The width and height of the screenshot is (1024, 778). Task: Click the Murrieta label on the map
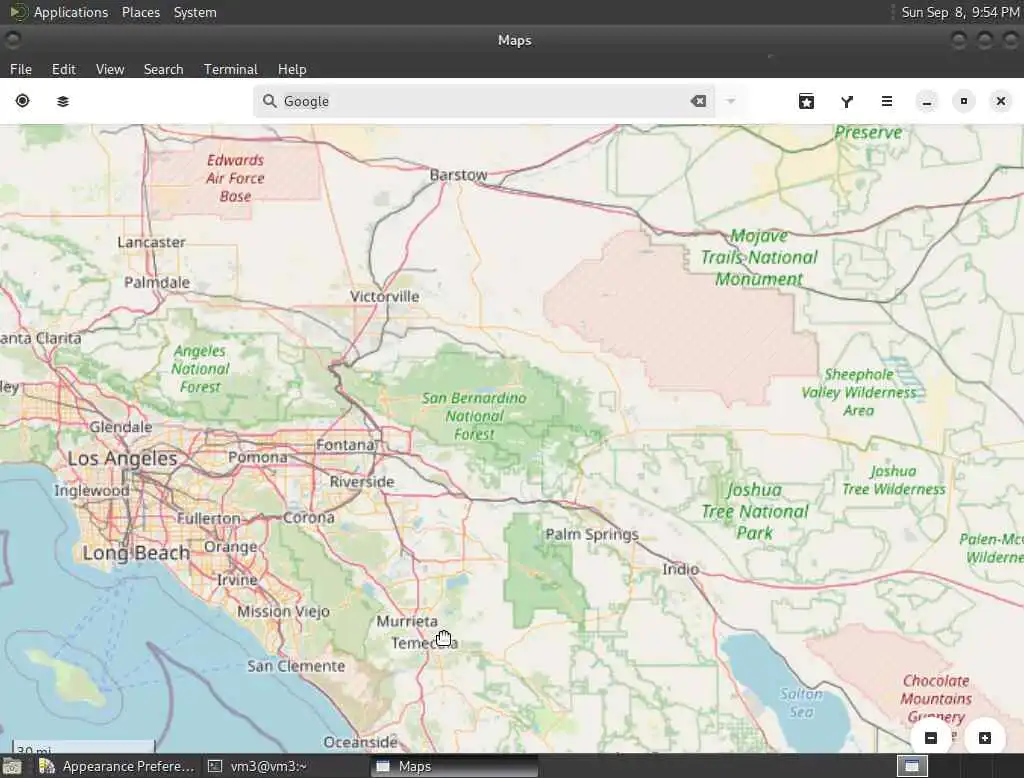click(407, 621)
